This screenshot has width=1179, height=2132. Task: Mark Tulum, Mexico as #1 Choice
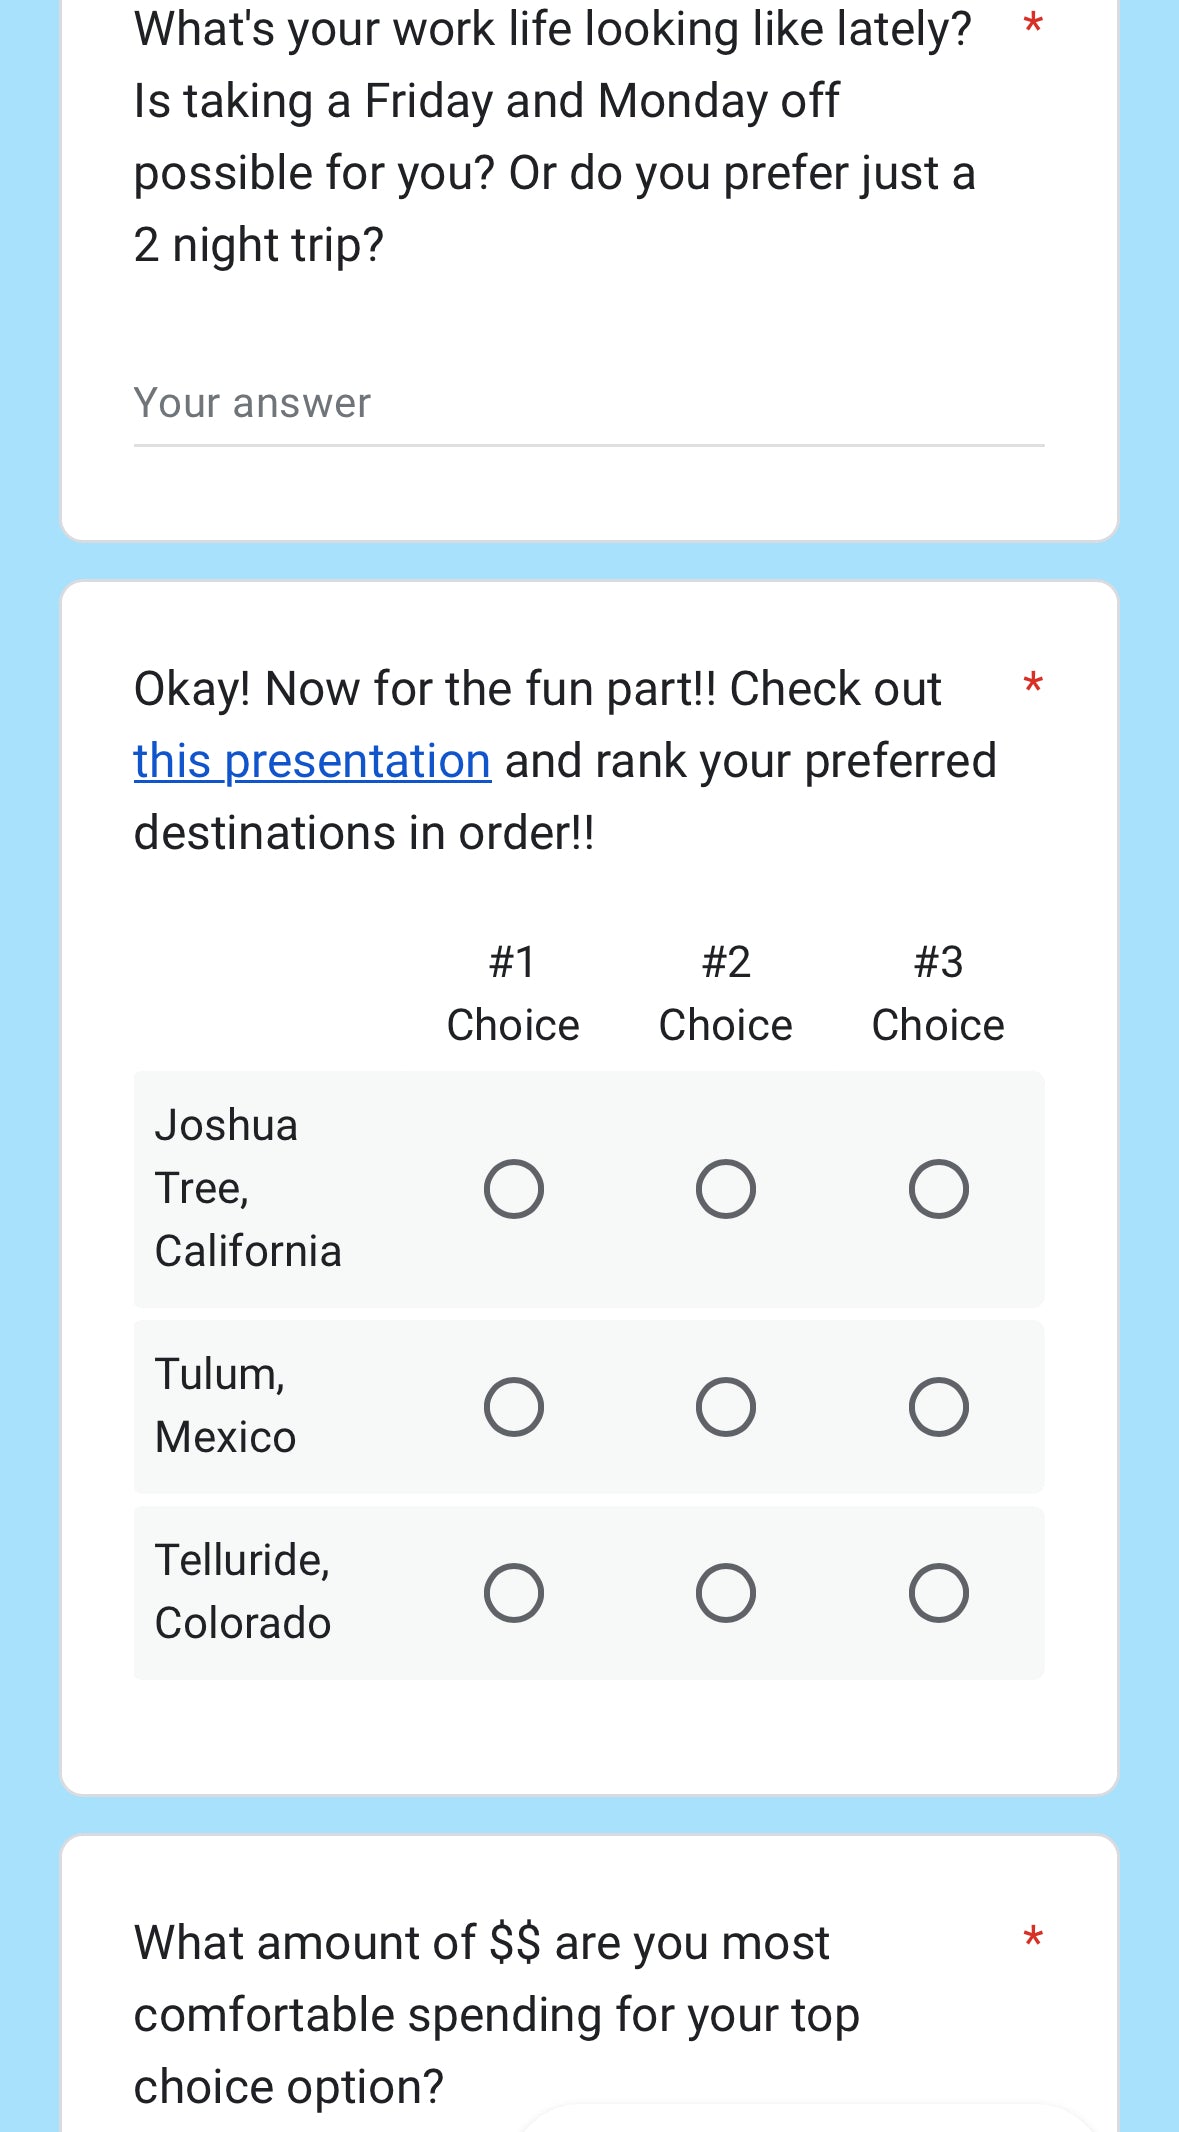[514, 1407]
